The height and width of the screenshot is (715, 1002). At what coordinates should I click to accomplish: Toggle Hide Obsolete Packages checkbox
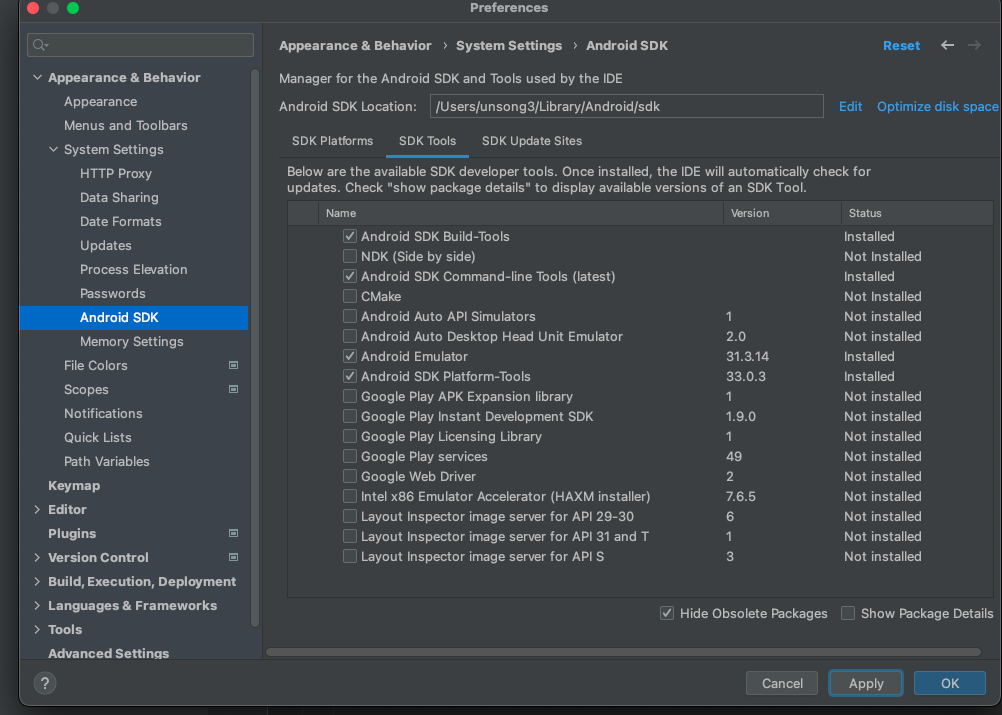(x=667, y=613)
